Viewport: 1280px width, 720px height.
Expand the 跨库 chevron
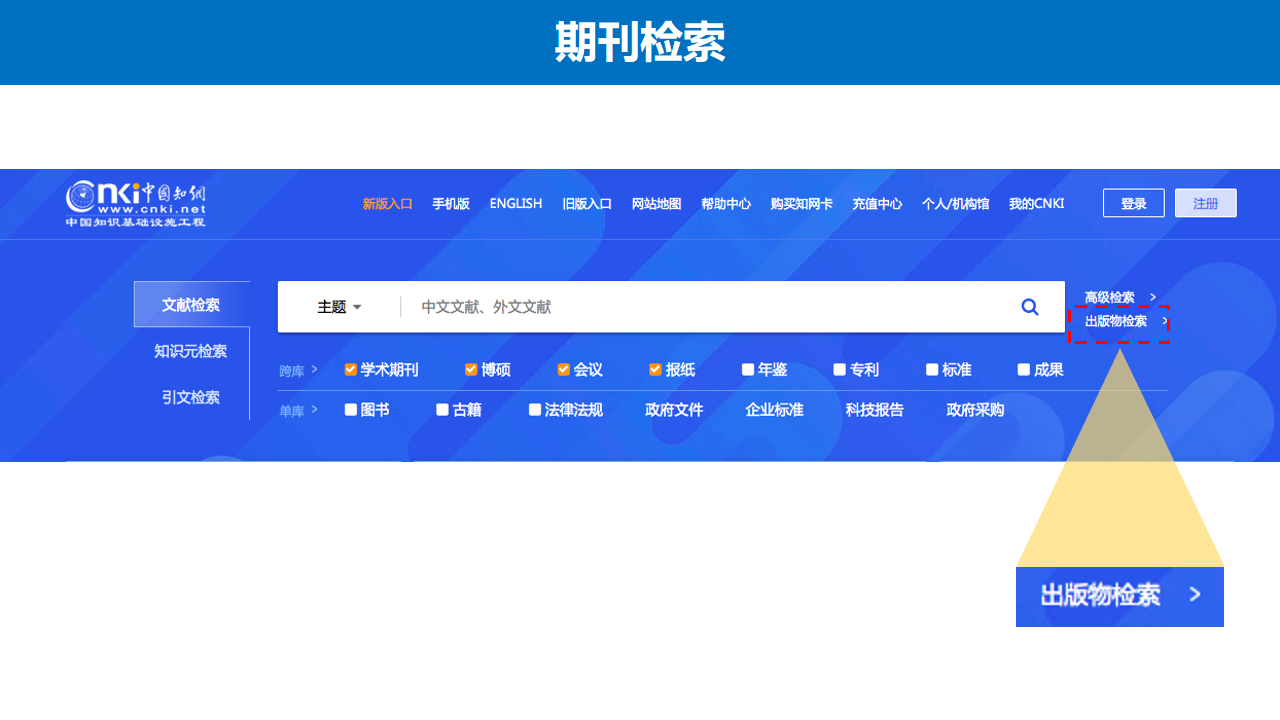coord(314,369)
